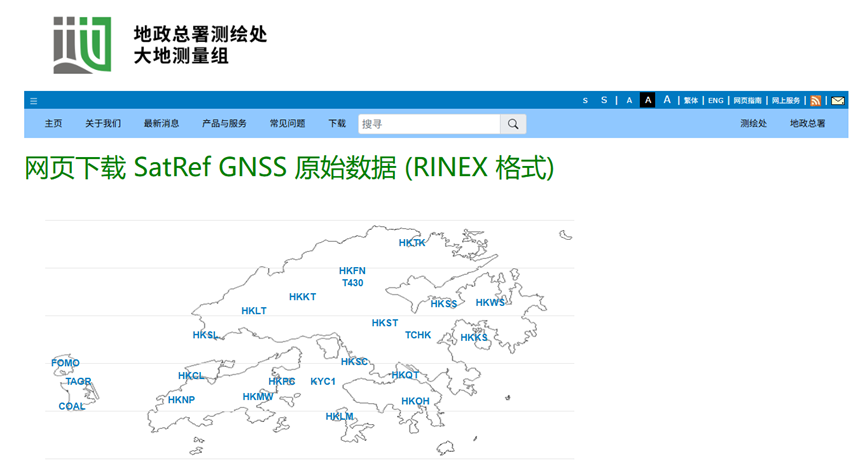Open the RSS feed icon
This screenshot has width=865, height=470.
(816, 100)
